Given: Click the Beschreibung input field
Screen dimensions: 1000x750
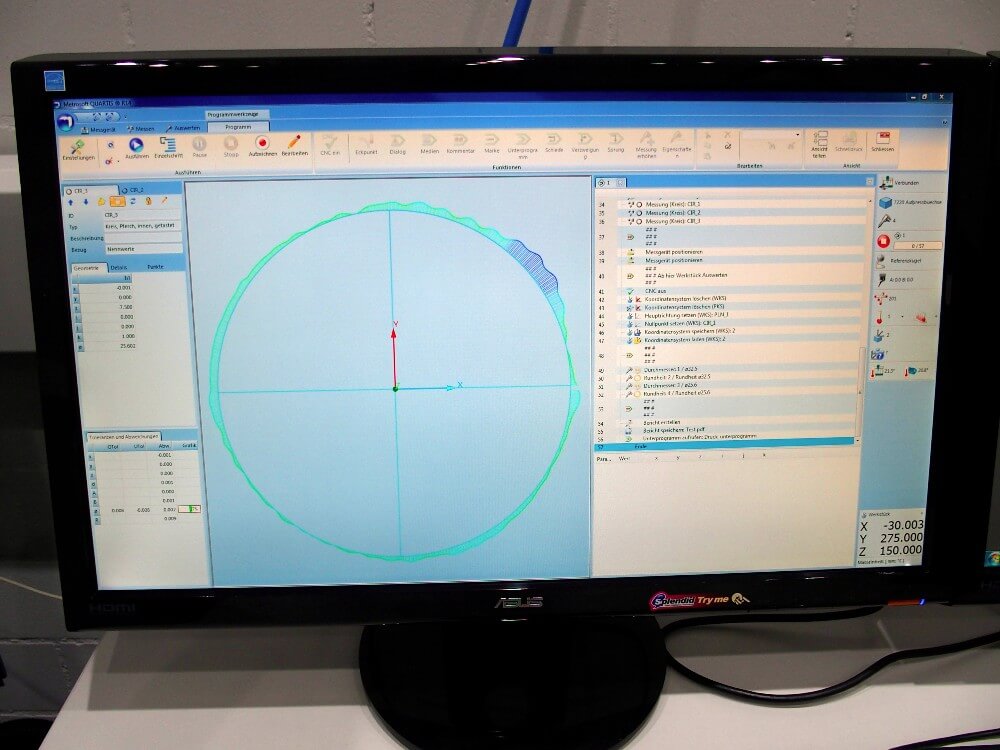Looking at the screenshot, I should 143,238.
